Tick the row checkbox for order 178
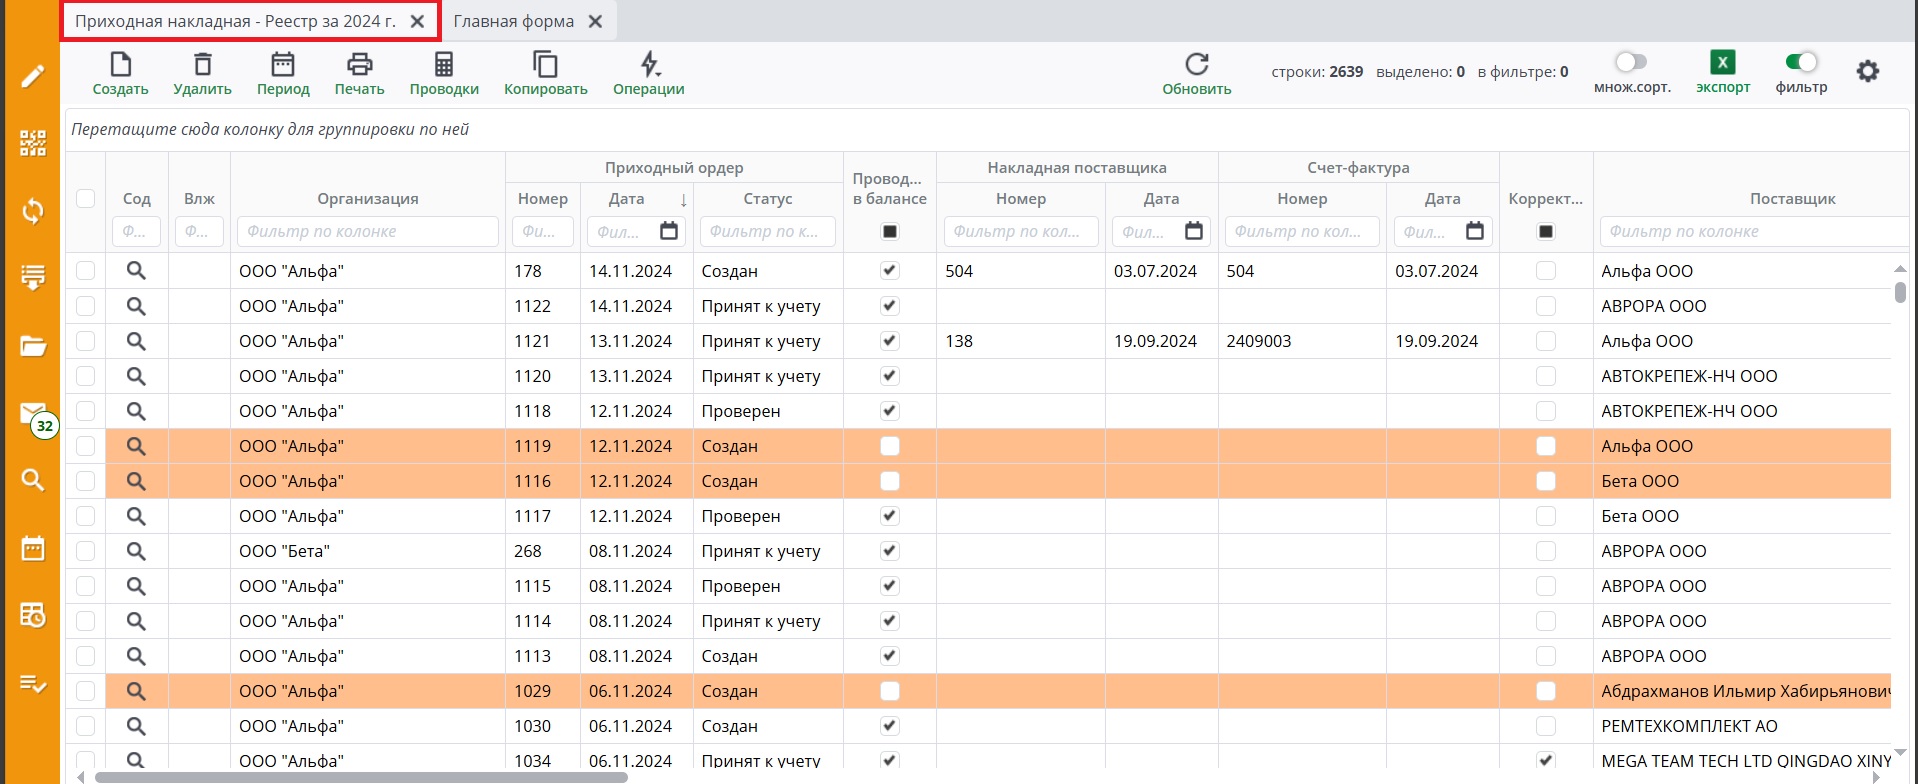 (86, 271)
